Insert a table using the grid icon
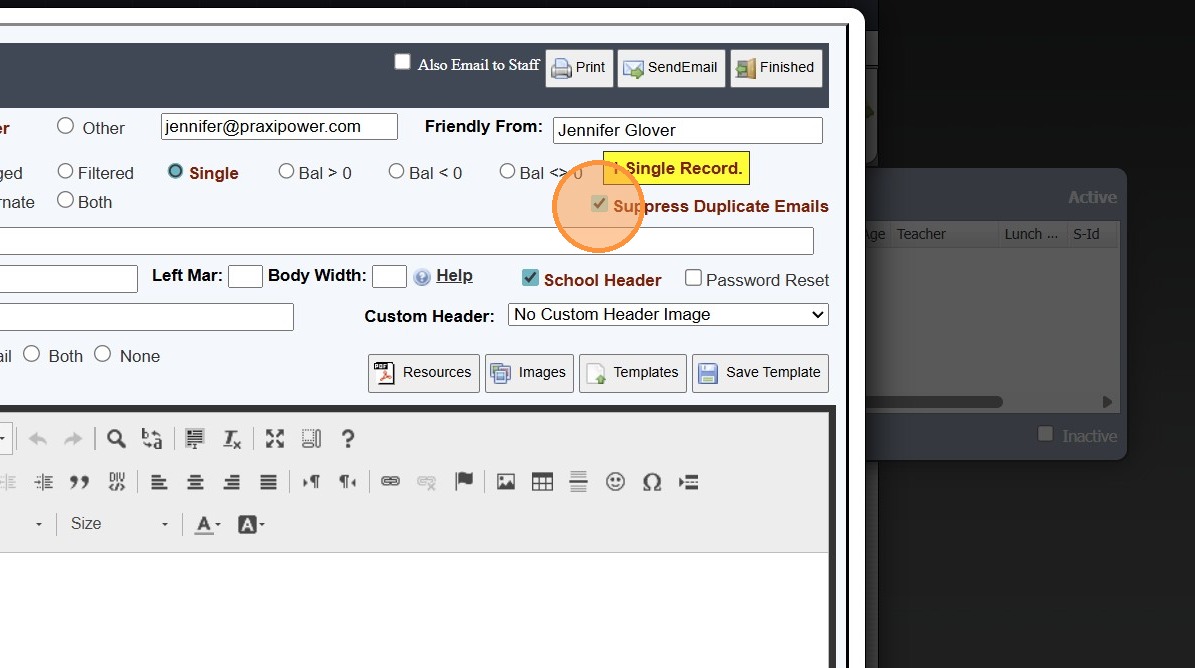 click(543, 482)
